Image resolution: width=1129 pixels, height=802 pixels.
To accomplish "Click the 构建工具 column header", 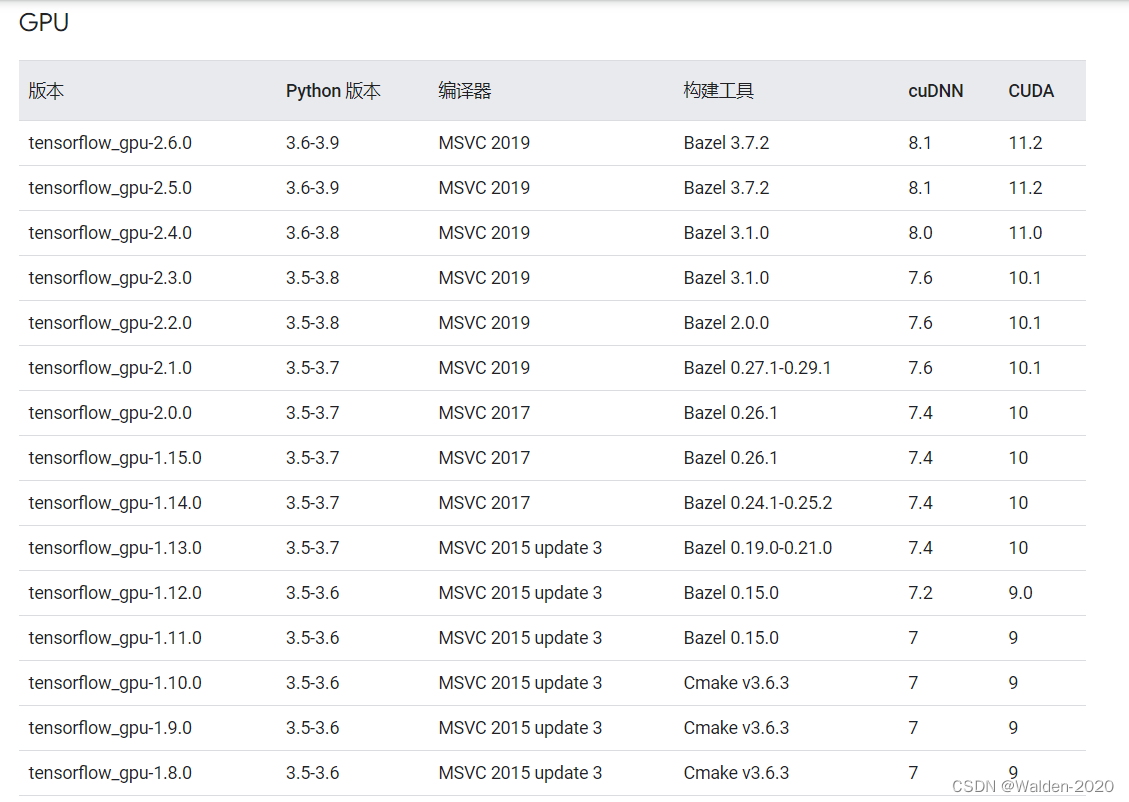I will (x=718, y=91).
